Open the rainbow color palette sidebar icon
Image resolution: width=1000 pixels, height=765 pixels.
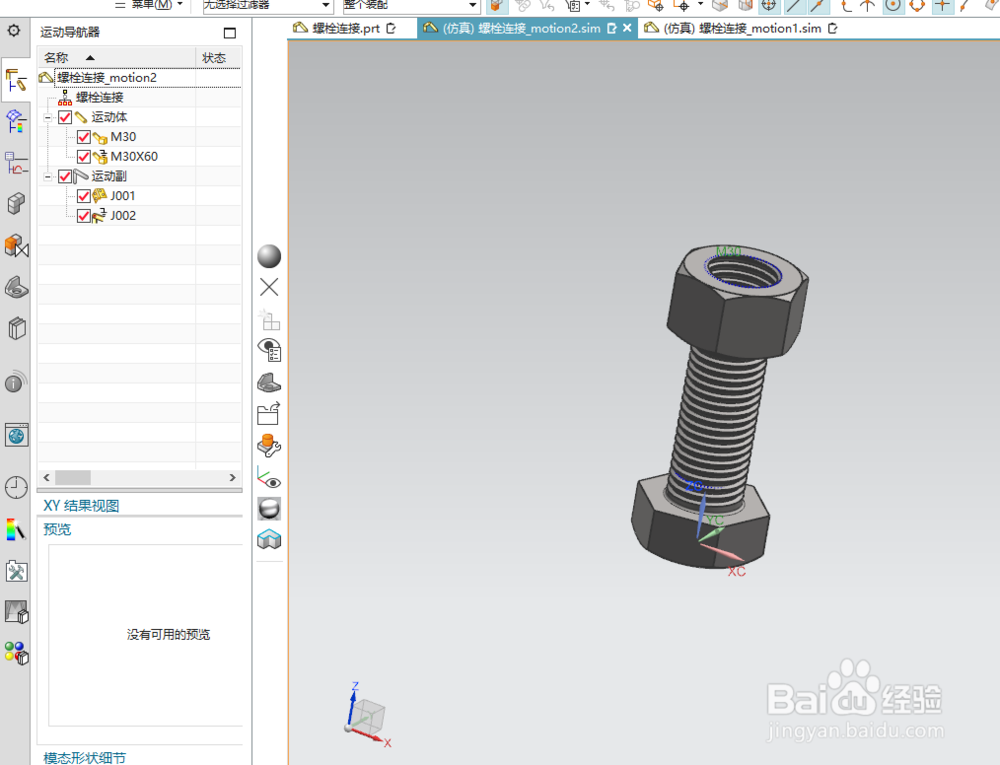pyautogui.click(x=16, y=529)
